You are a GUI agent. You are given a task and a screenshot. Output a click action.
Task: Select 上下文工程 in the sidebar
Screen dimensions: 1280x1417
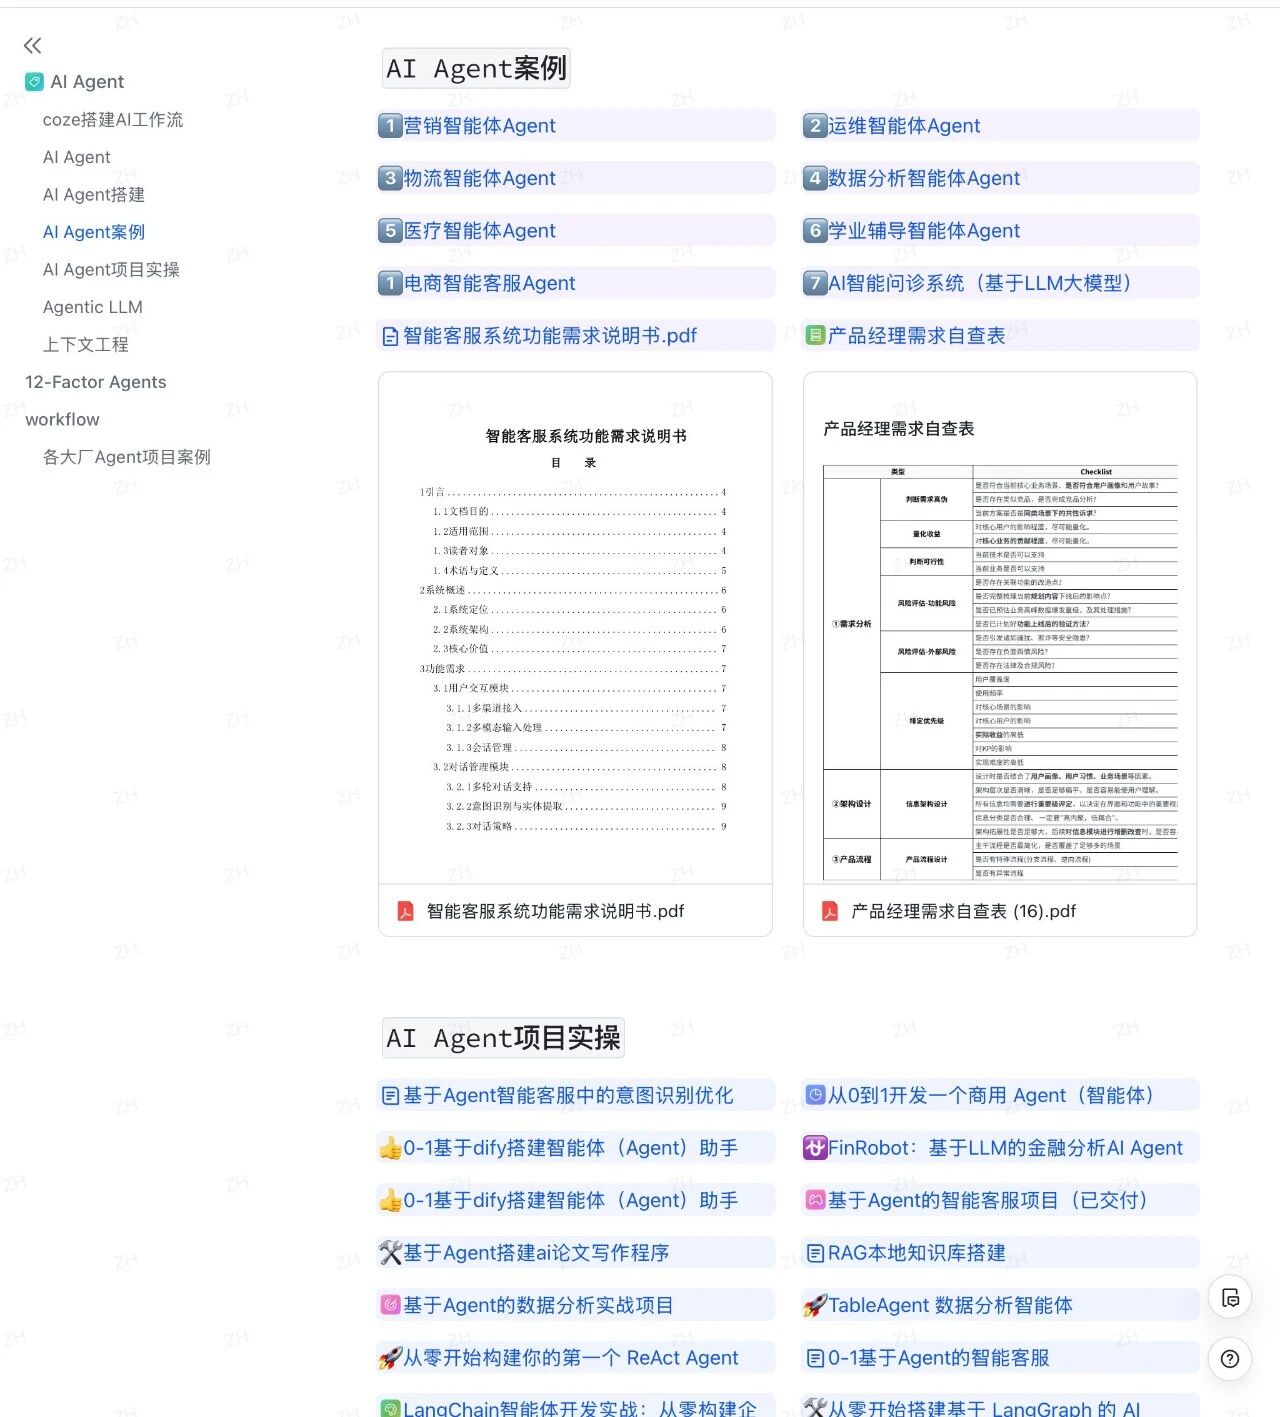pyautogui.click(x=86, y=345)
